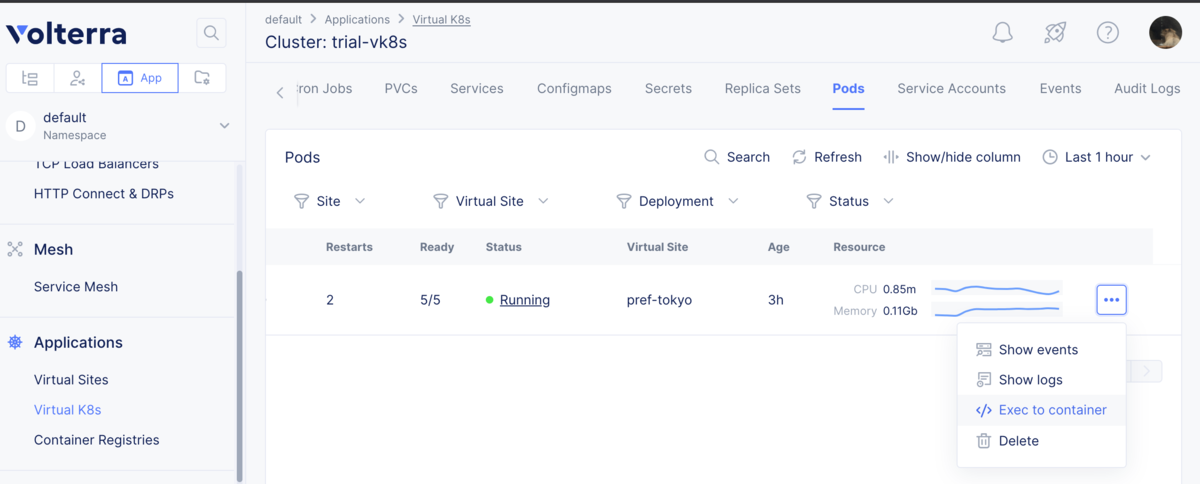Switch to the Services tab
Screen dimensions: 1200x484
coord(477,88)
